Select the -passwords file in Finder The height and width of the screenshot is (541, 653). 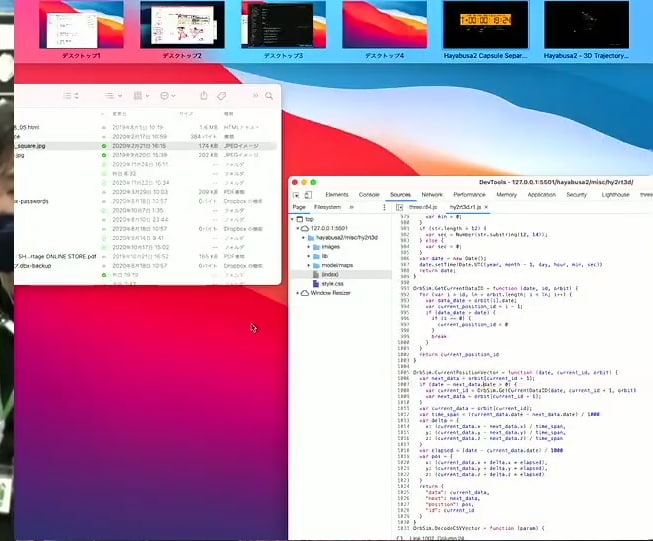pos(31,201)
